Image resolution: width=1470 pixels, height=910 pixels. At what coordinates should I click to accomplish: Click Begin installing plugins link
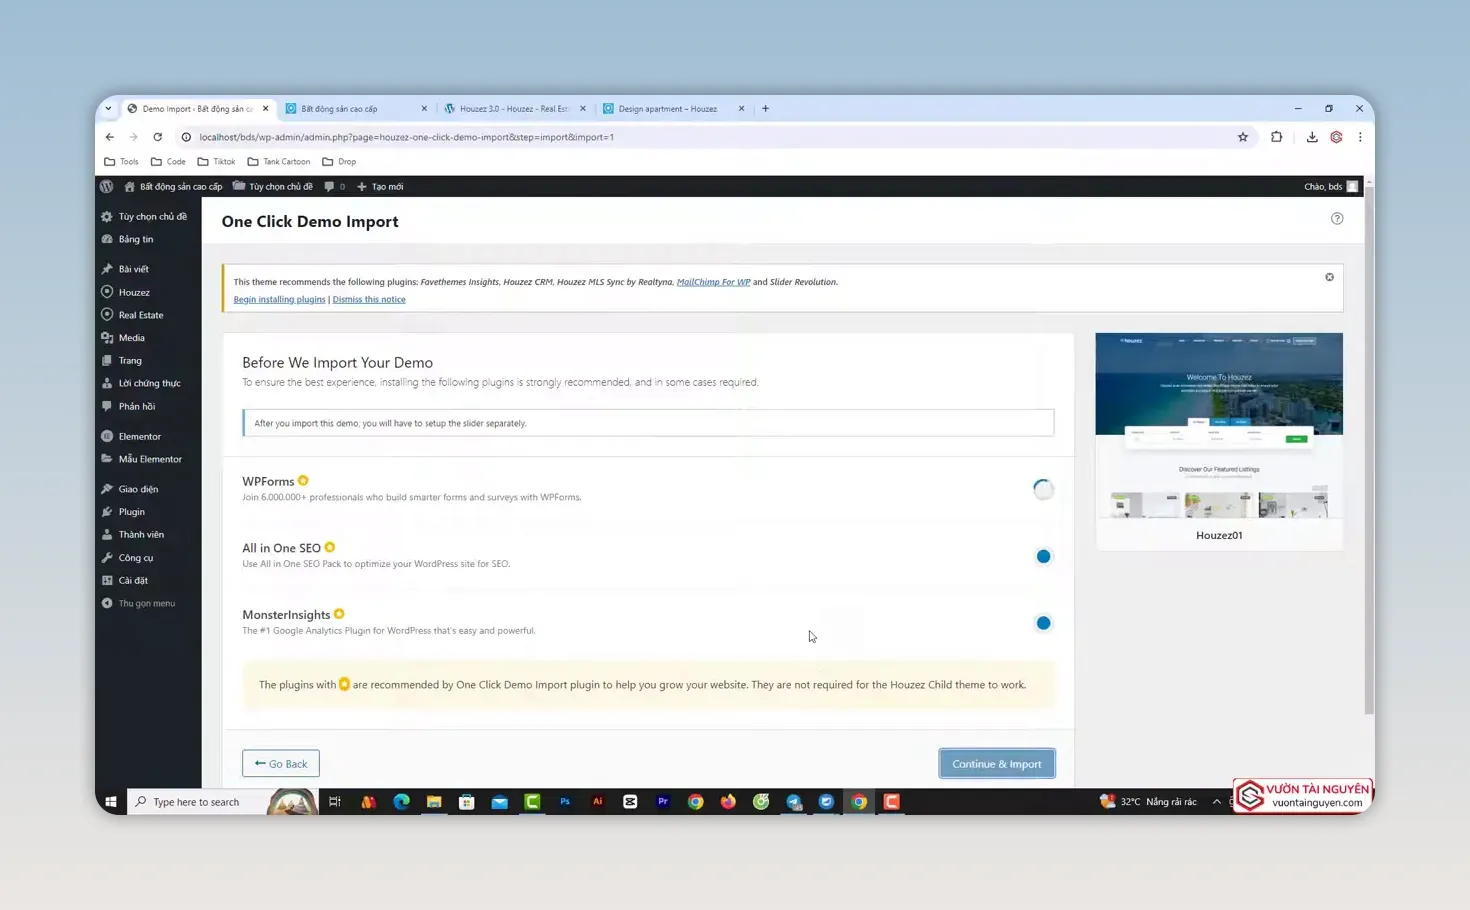pyautogui.click(x=279, y=299)
